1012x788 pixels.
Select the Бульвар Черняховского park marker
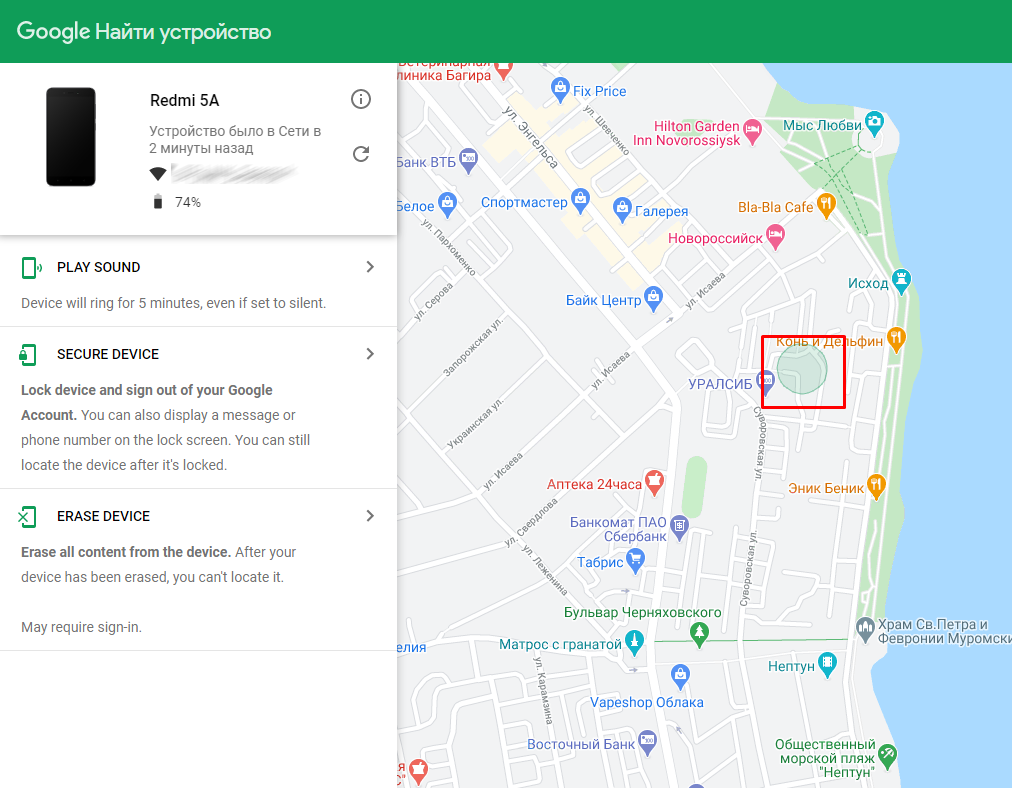point(699,634)
